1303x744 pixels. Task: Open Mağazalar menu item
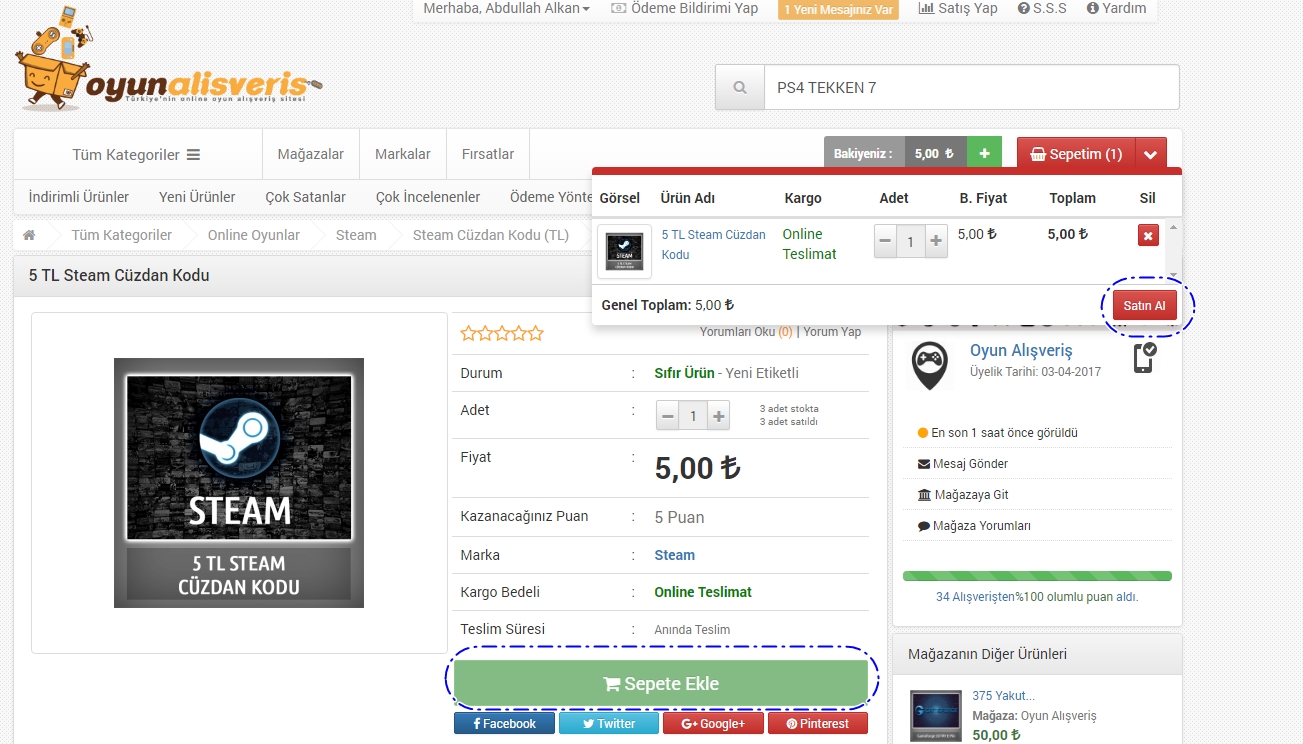click(x=311, y=154)
